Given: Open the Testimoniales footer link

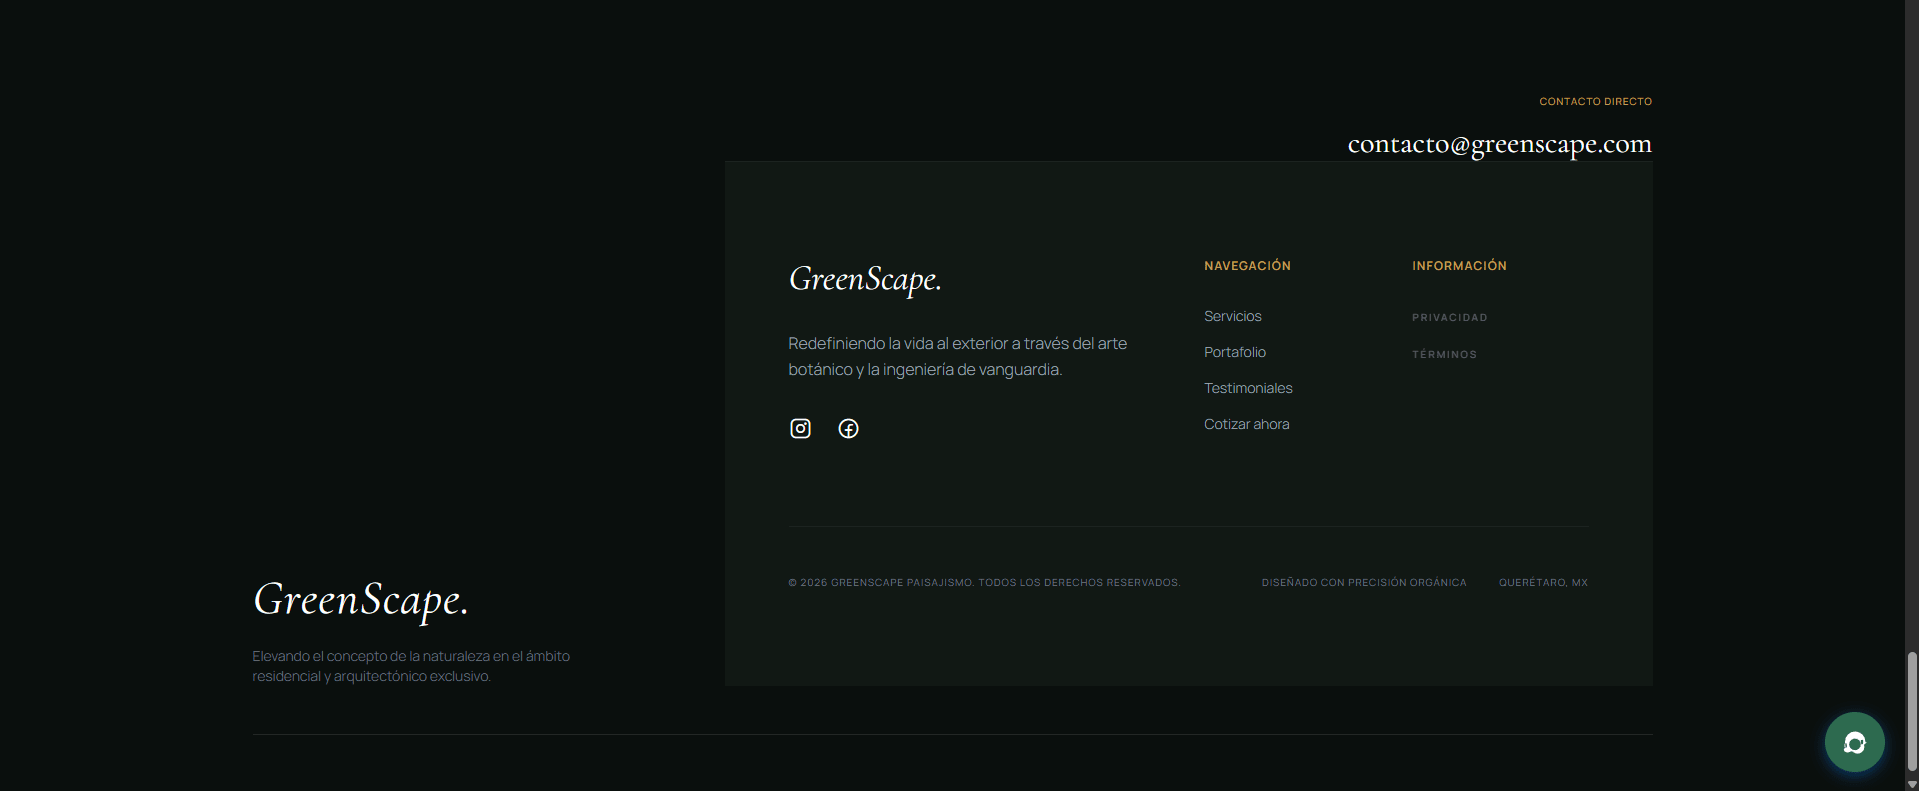Looking at the screenshot, I should pos(1248,388).
